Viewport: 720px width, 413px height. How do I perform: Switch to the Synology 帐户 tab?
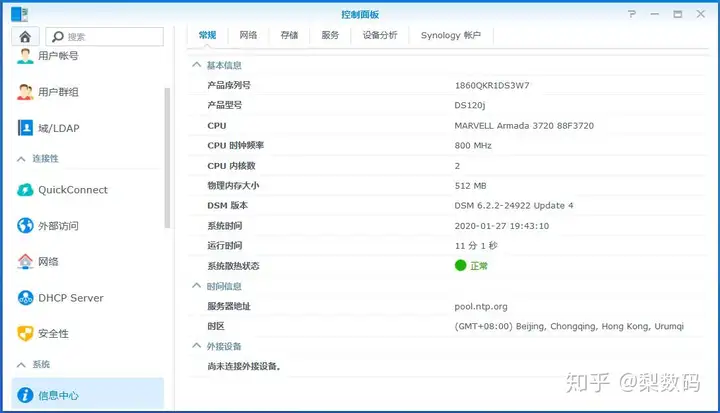pos(451,35)
